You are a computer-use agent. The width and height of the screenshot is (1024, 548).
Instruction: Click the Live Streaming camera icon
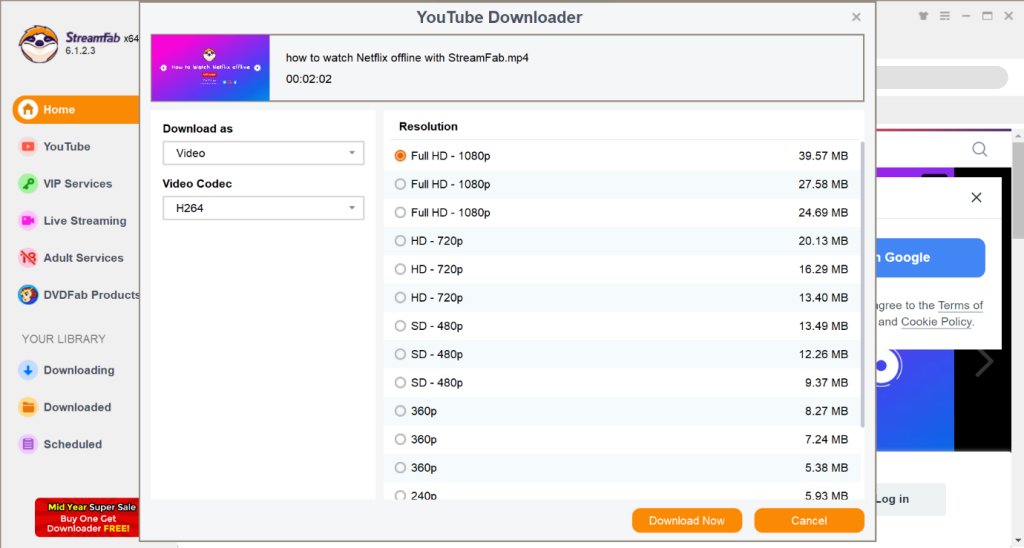pos(27,221)
